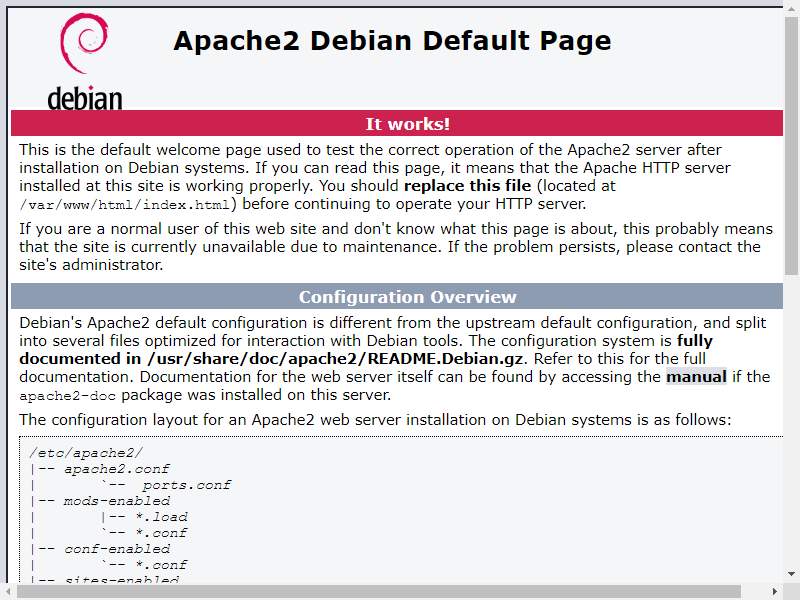Click the 'mods-enabled' tree entry
800x600 pixels.
coord(117,501)
